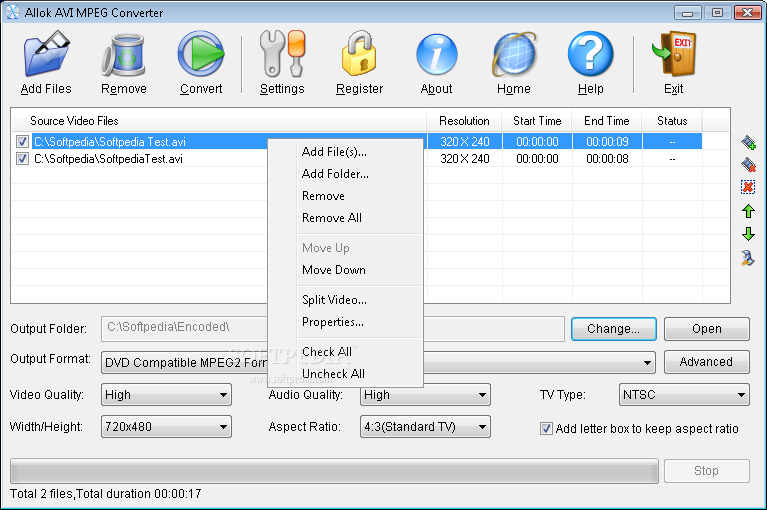Viewport: 767px width, 510px height.
Task: Select the C:\Softpedia\SoftpediaTest.avi row
Action: [x=357, y=159]
